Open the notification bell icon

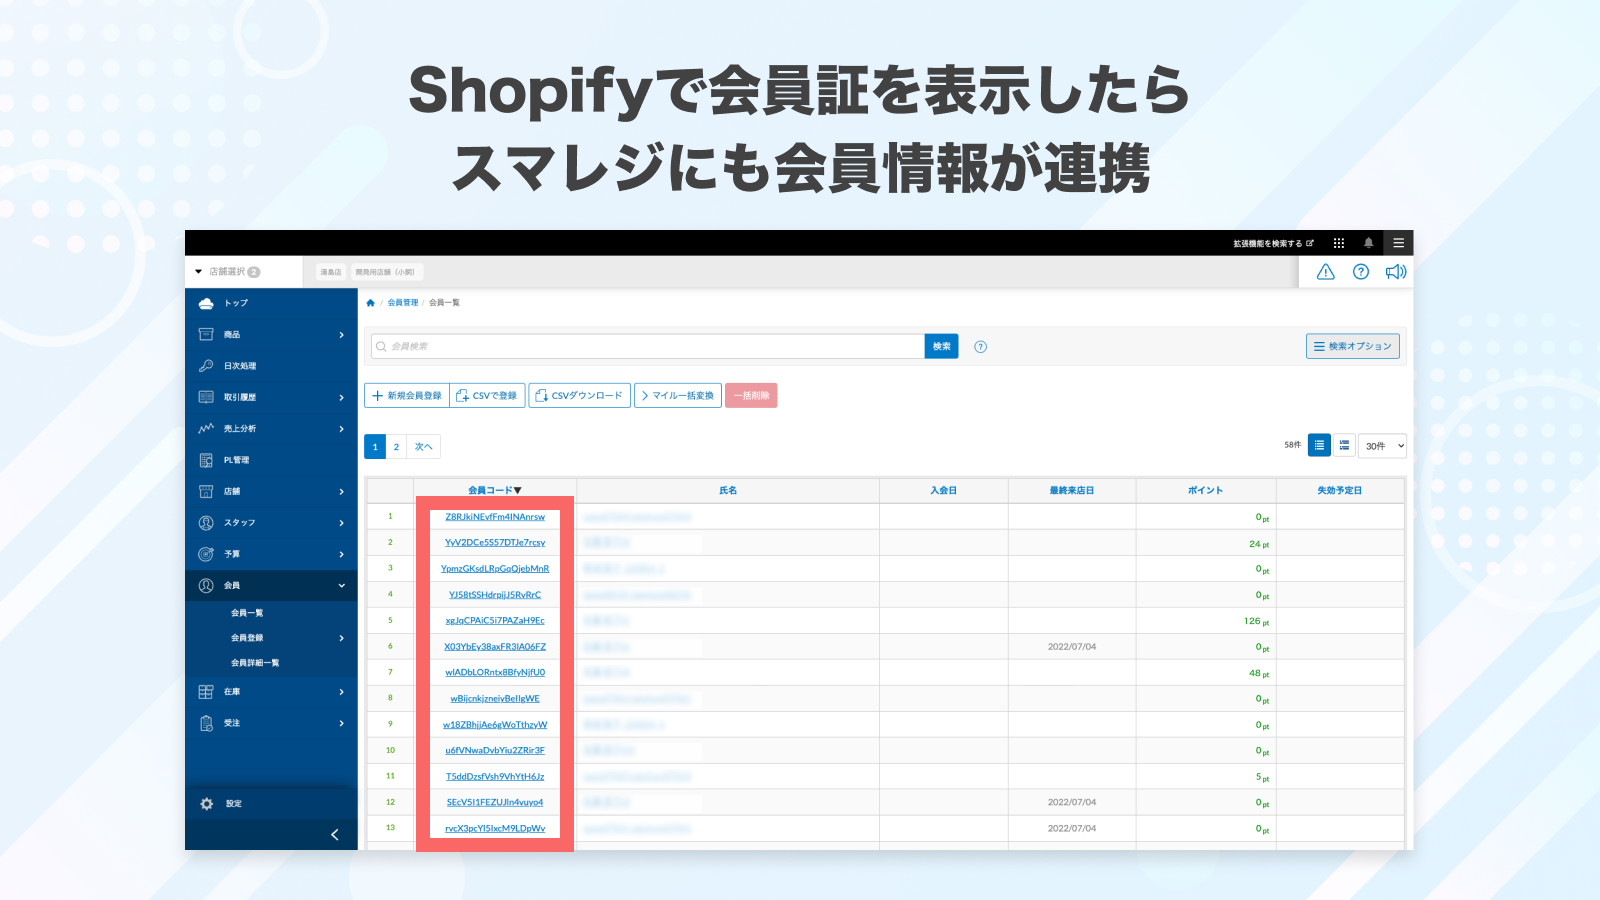tap(1368, 242)
